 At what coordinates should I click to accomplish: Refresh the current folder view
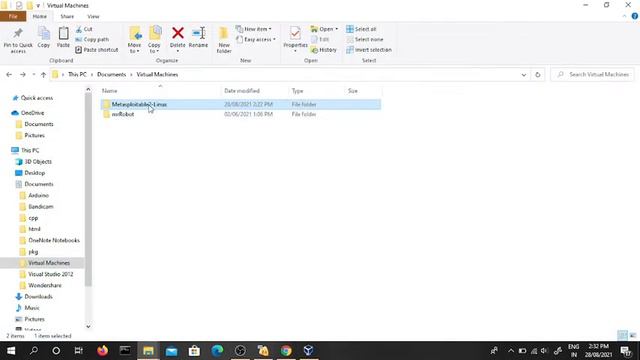(x=538, y=74)
